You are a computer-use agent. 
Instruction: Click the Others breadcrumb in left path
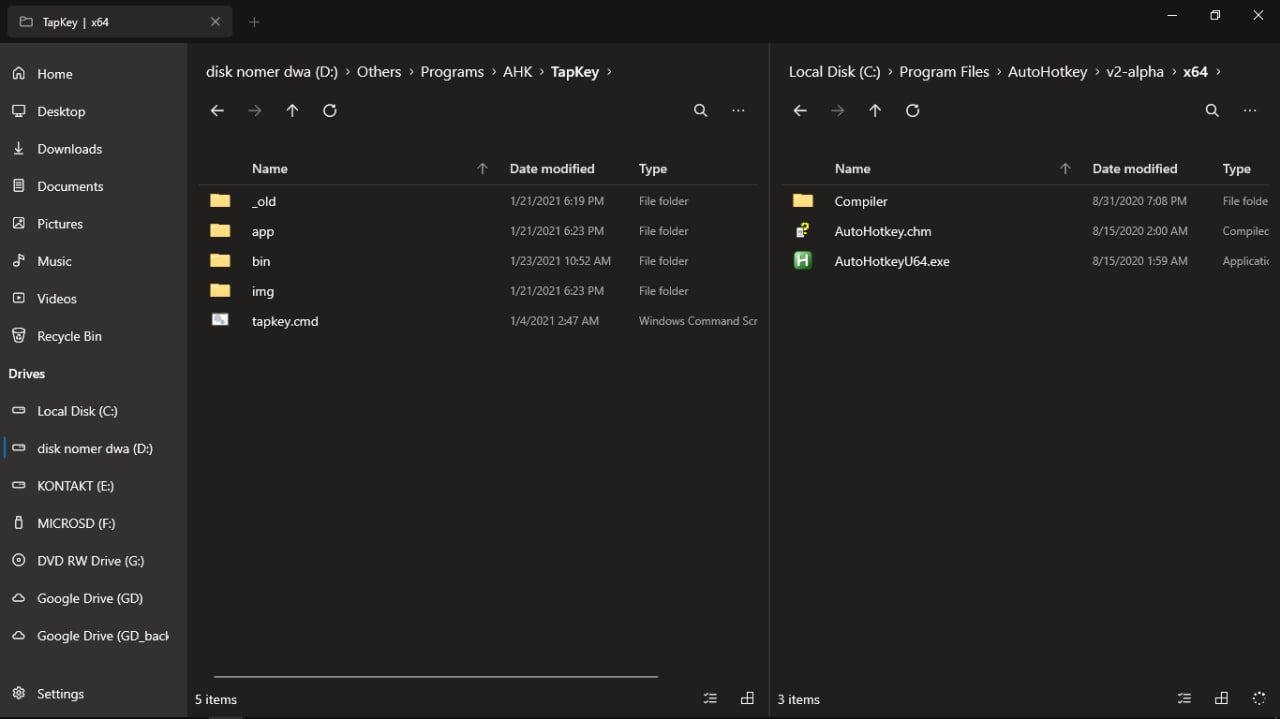point(379,72)
